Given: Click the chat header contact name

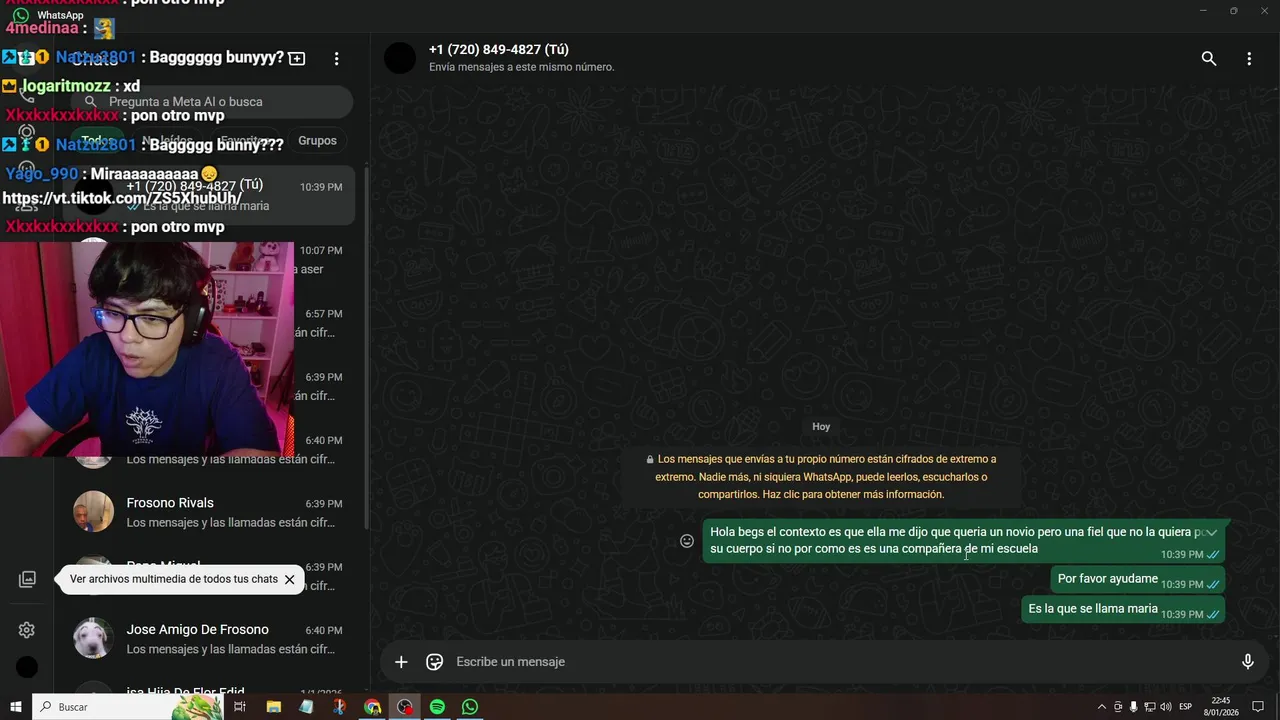Looking at the screenshot, I should coord(498,49).
